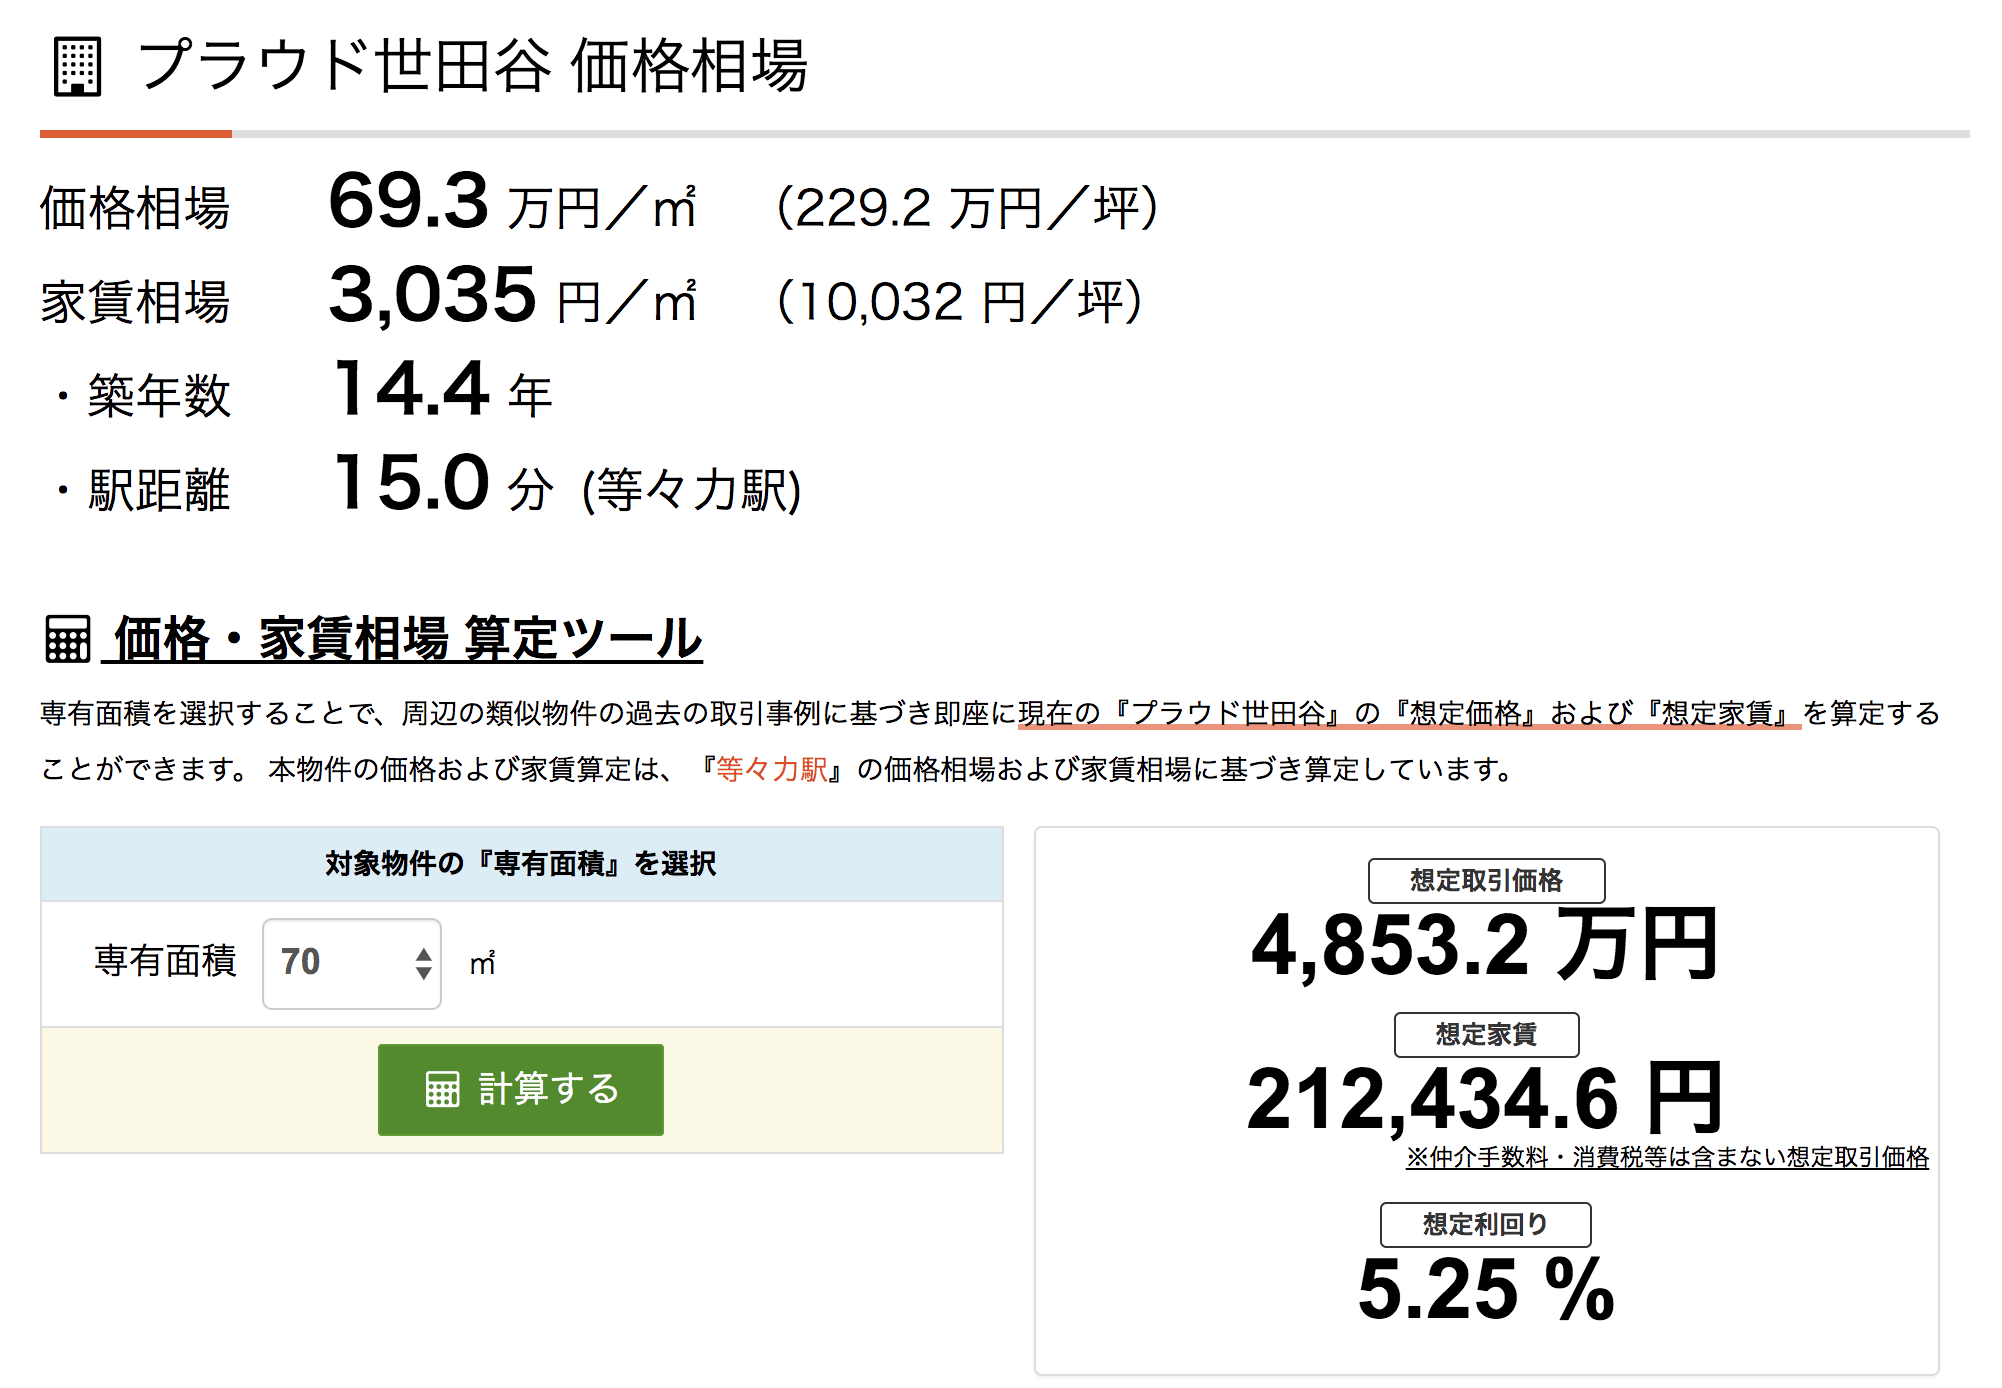Click the 4,853.2 万円 estimated price value

click(1487, 943)
